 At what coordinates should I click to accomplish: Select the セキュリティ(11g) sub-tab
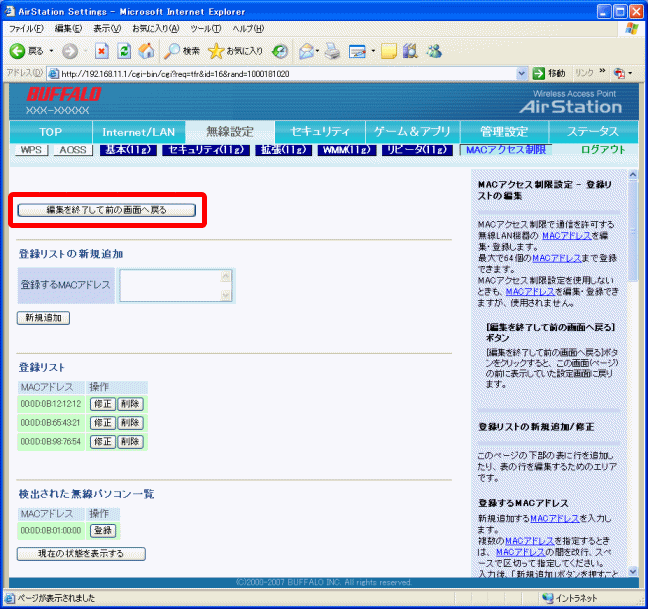tap(206, 150)
